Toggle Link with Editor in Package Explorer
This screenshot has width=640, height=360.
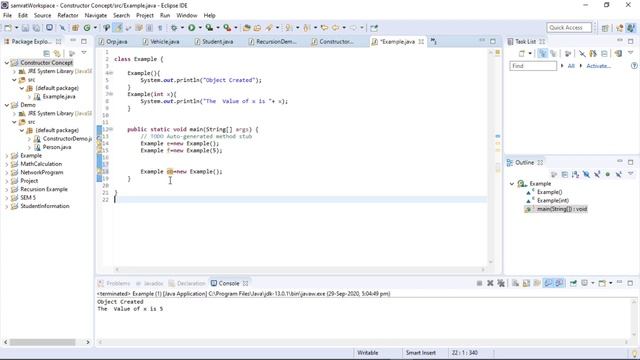pyautogui.click(x=57, y=53)
